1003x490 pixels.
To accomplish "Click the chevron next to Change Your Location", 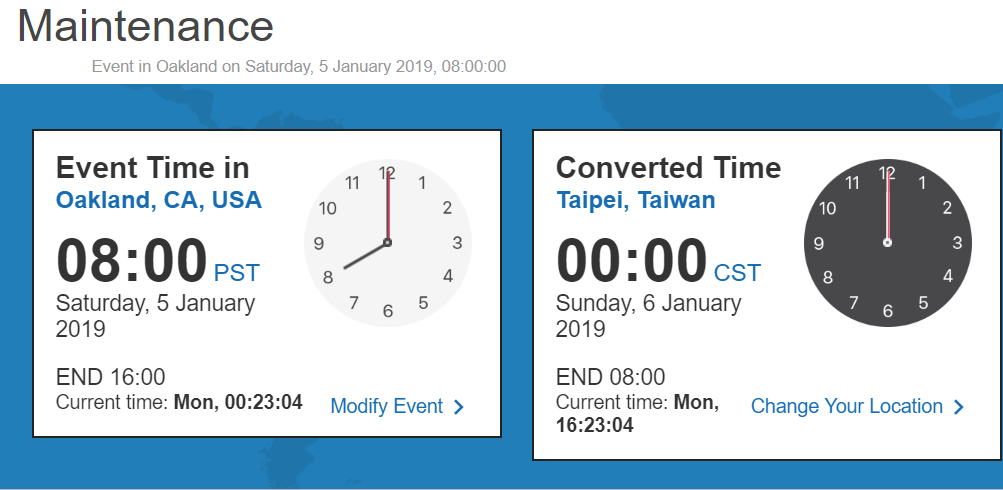I will (958, 407).
